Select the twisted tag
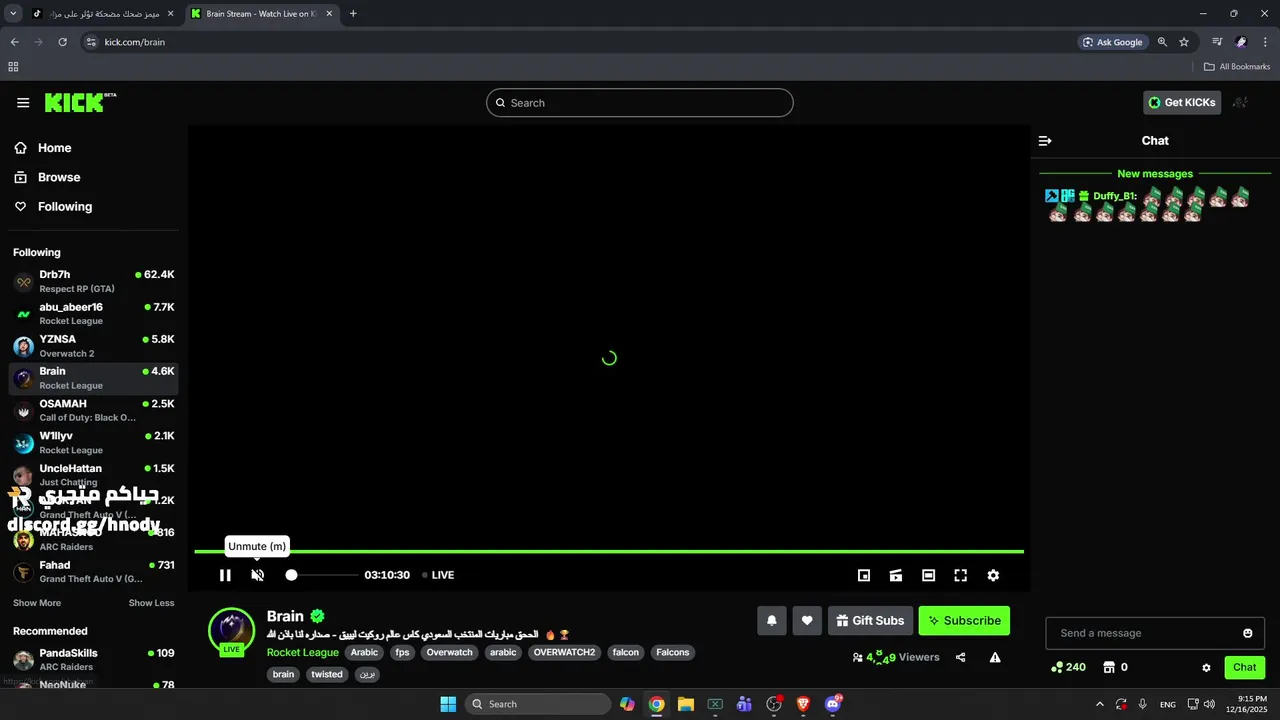Screen dimensions: 1280x720 click(x=327, y=674)
